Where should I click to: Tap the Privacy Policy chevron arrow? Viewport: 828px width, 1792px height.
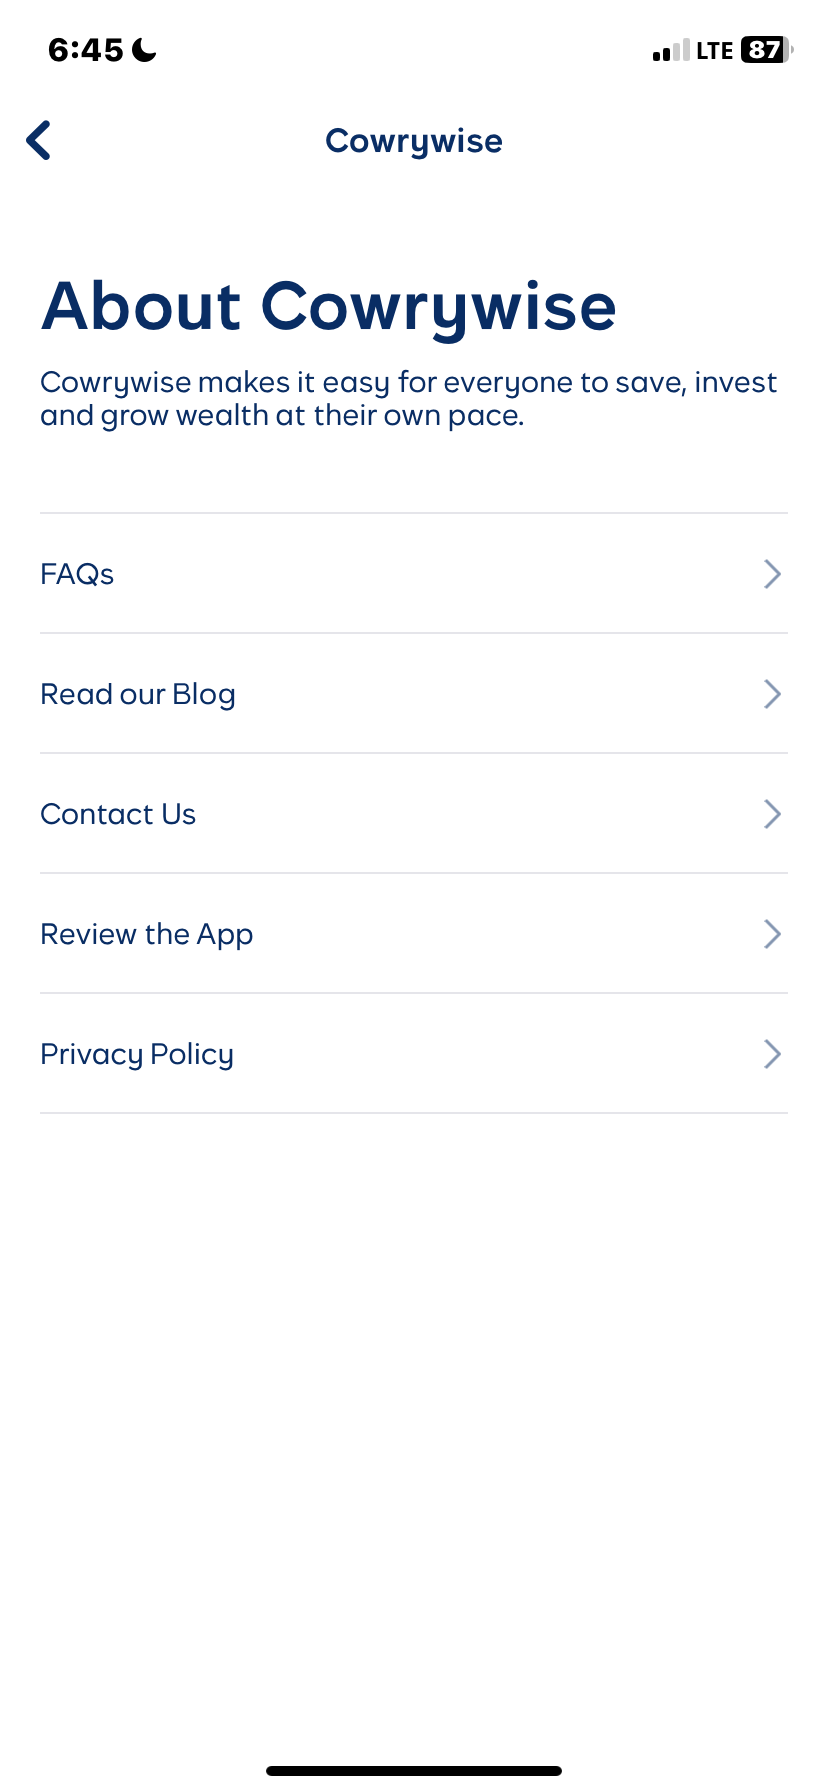(x=772, y=1054)
